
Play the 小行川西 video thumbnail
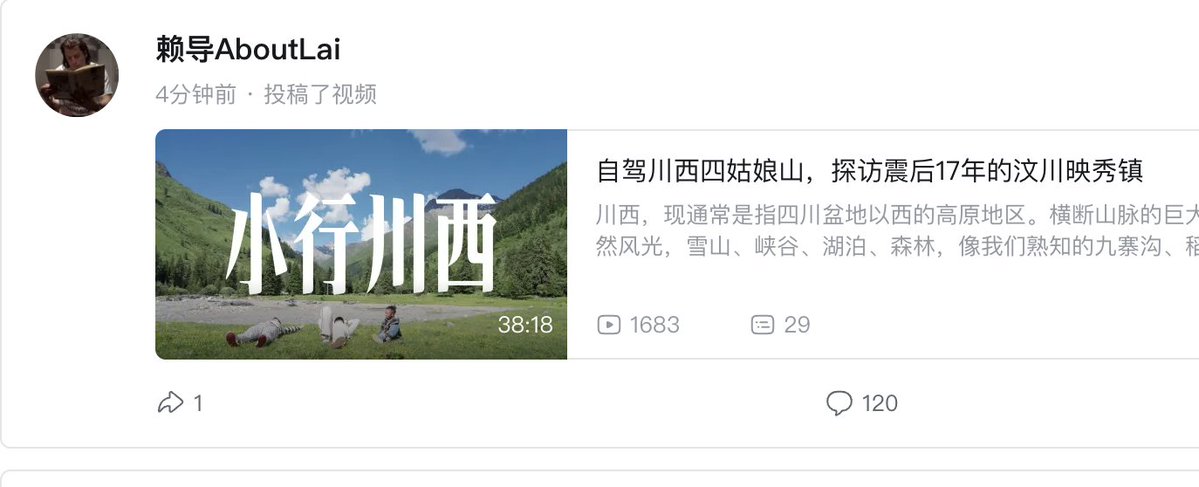pyautogui.click(x=361, y=244)
